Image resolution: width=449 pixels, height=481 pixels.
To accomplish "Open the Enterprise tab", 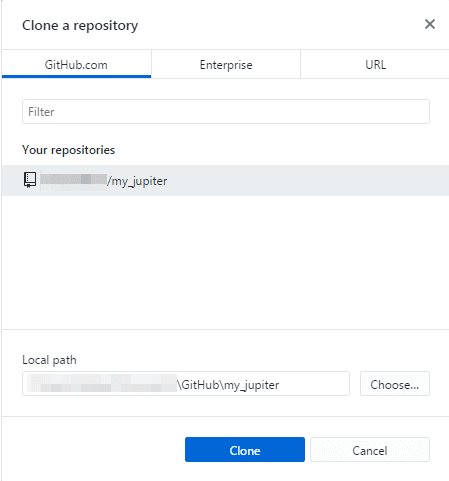I will (226, 64).
